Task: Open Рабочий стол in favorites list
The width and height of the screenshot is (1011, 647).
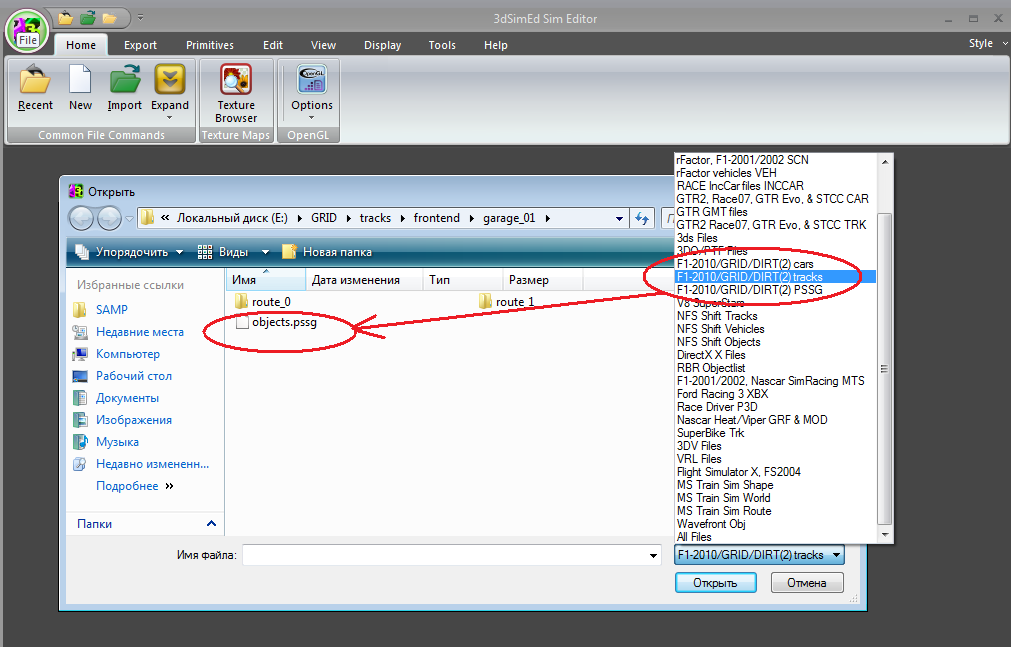Action: click(x=133, y=375)
